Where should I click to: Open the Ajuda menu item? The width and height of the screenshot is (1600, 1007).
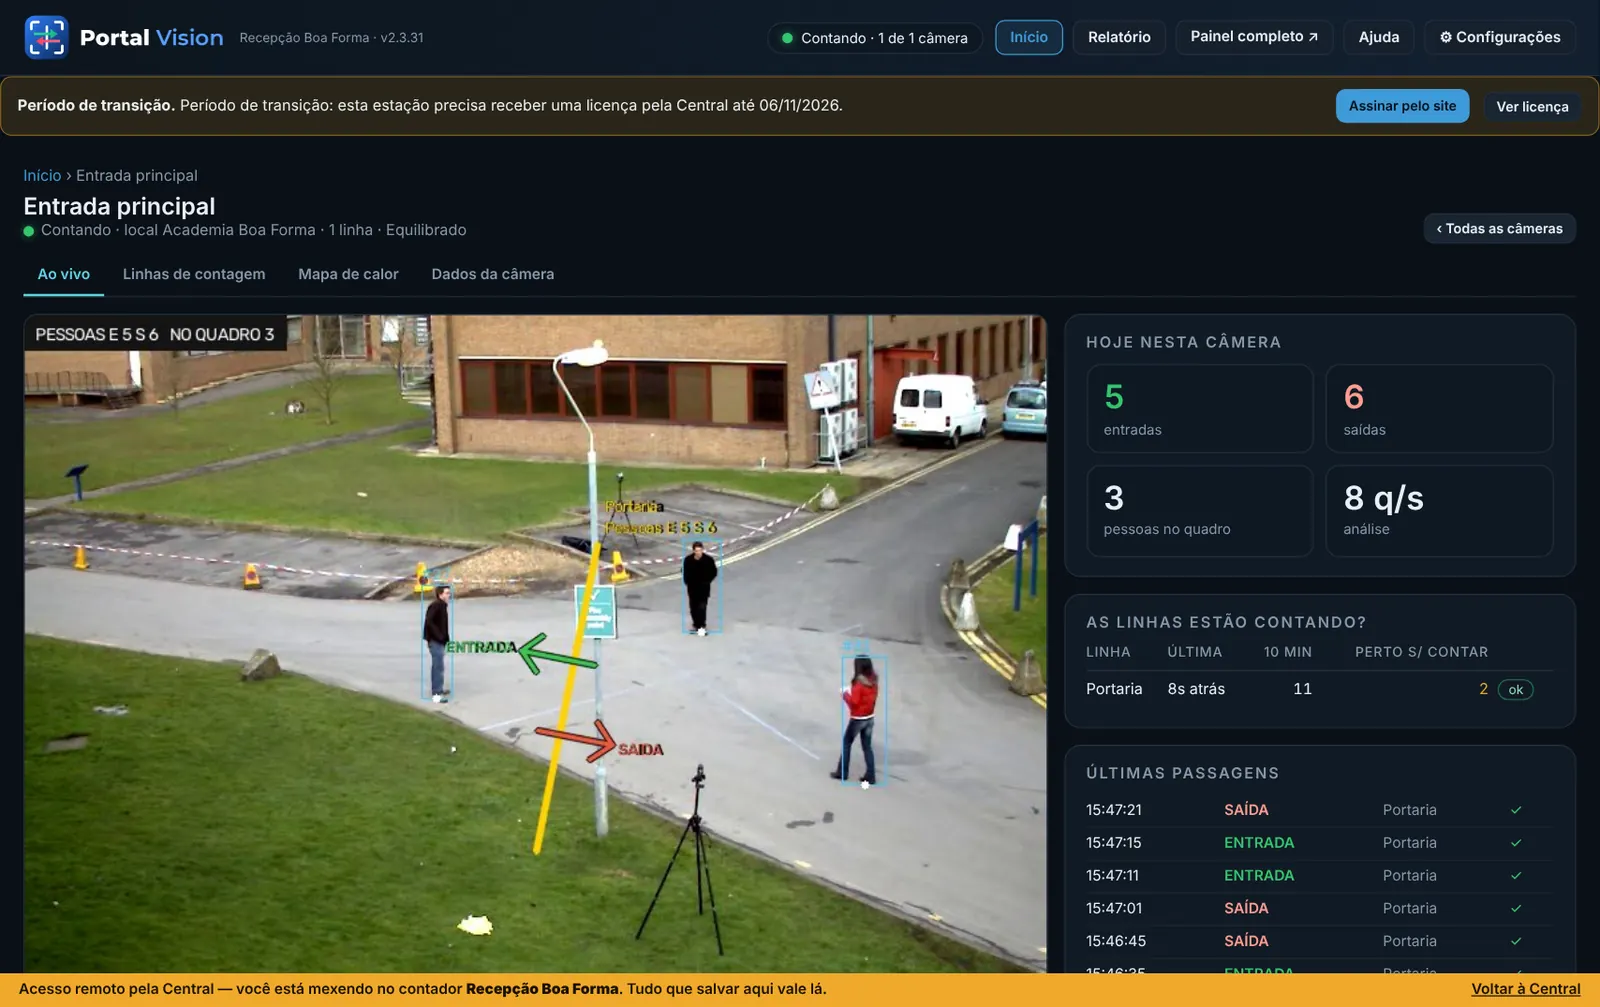pyautogui.click(x=1378, y=37)
